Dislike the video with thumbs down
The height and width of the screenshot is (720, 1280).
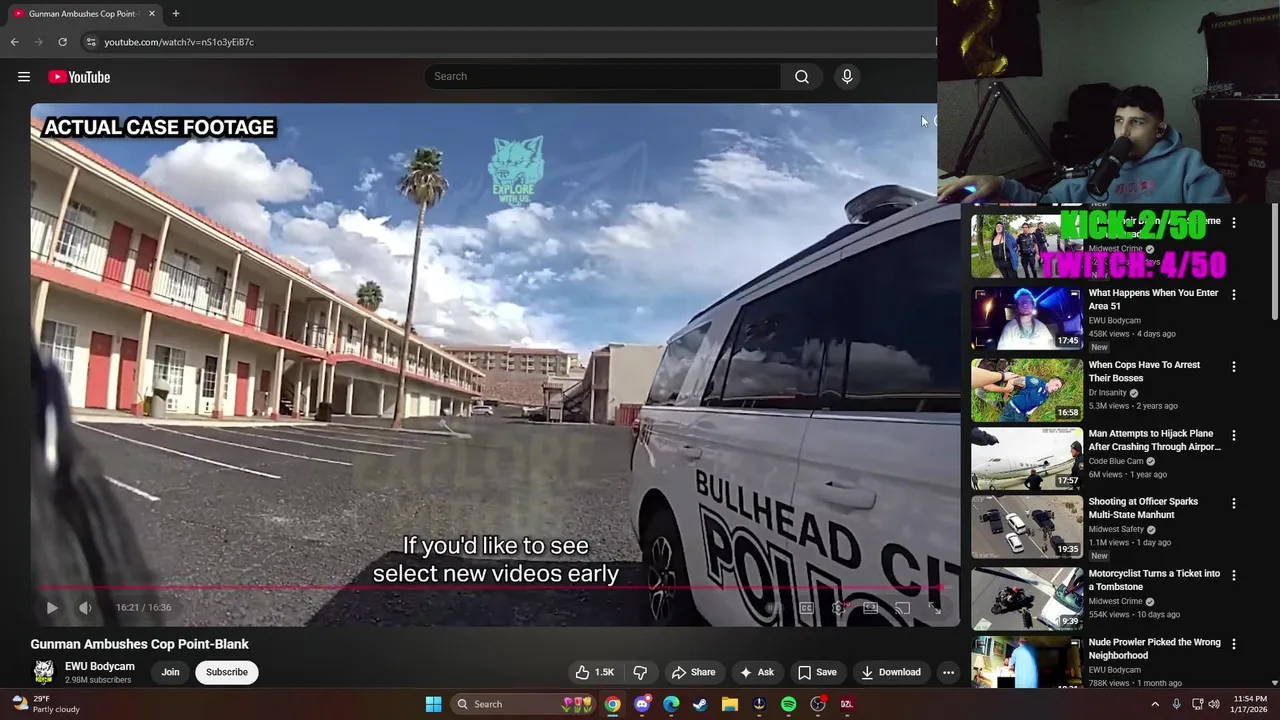pos(640,672)
